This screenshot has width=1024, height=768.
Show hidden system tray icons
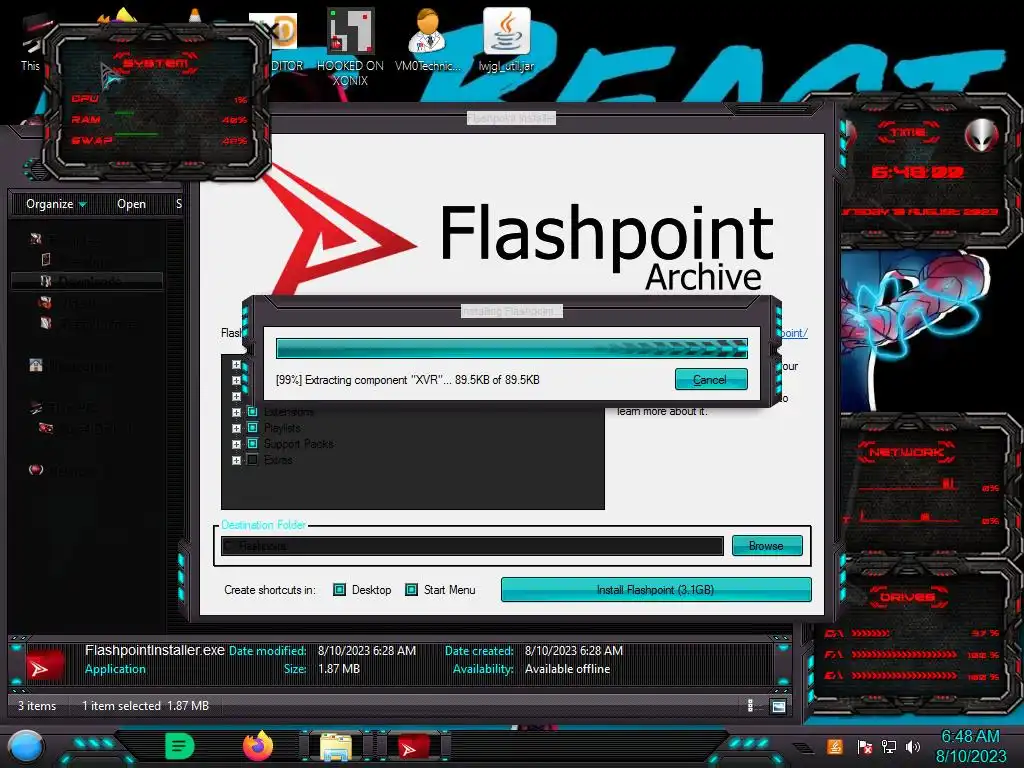(803, 747)
